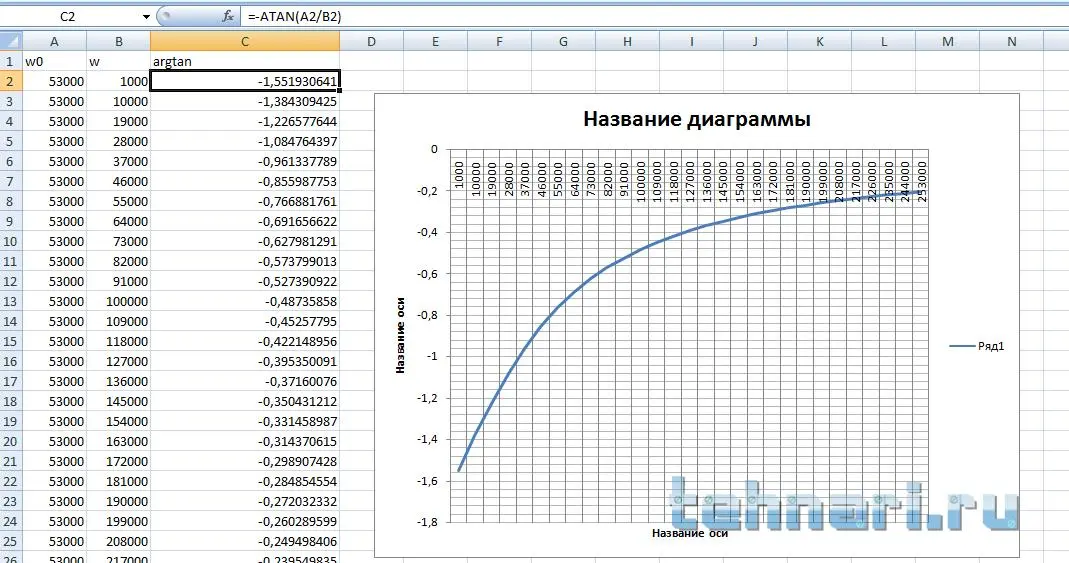
Task: Click cell C16 with -0,395350091
Action: point(245,361)
